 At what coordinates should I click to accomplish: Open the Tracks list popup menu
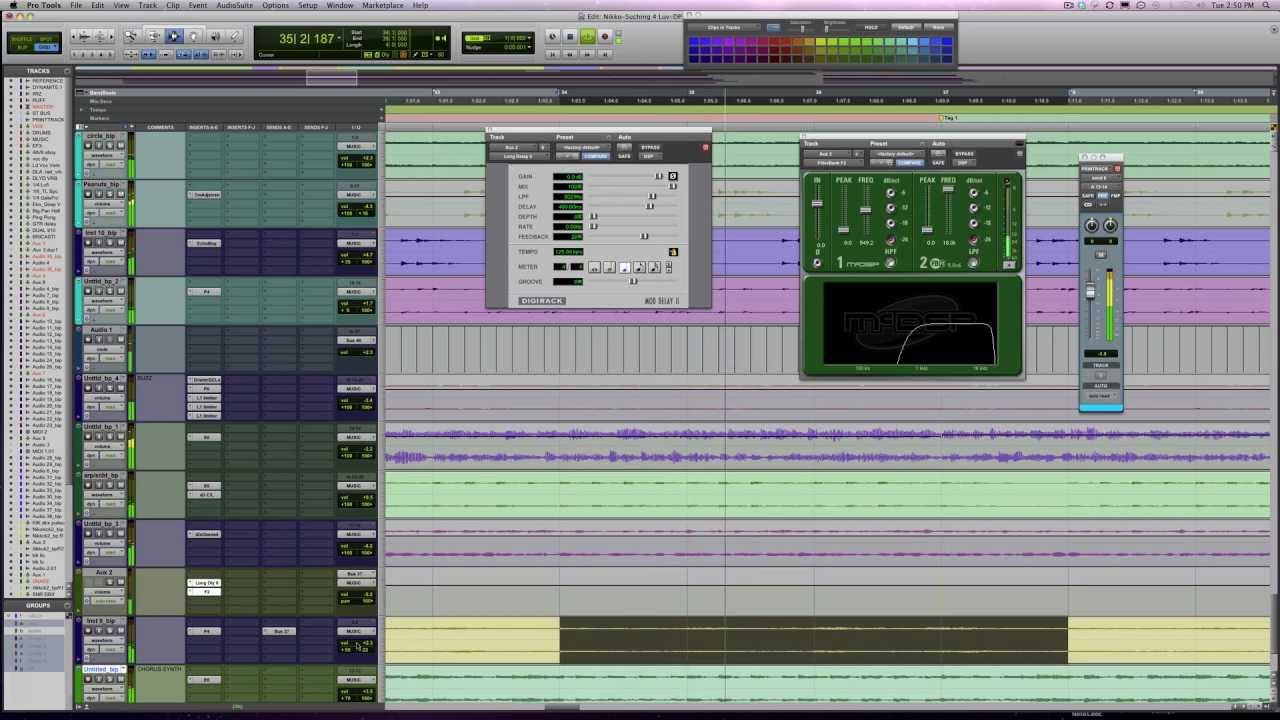coord(68,71)
